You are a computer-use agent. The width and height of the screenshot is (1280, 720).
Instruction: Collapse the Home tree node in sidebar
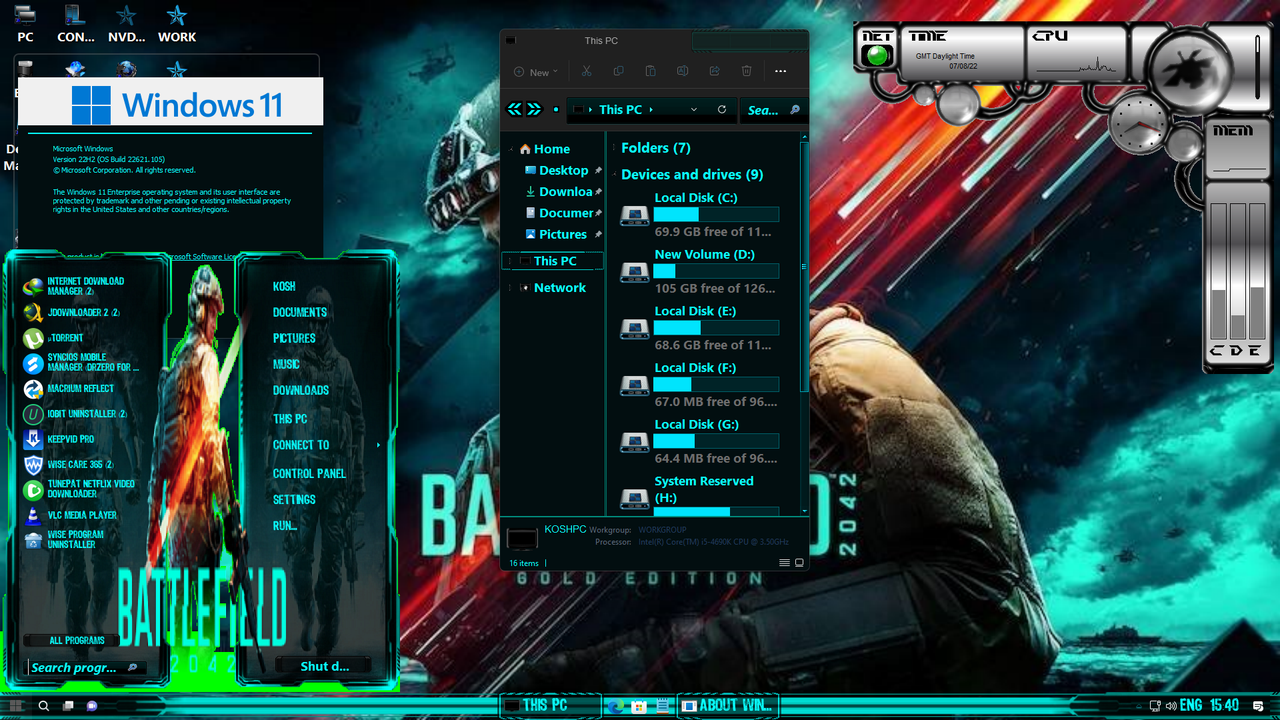pyautogui.click(x=512, y=149)
